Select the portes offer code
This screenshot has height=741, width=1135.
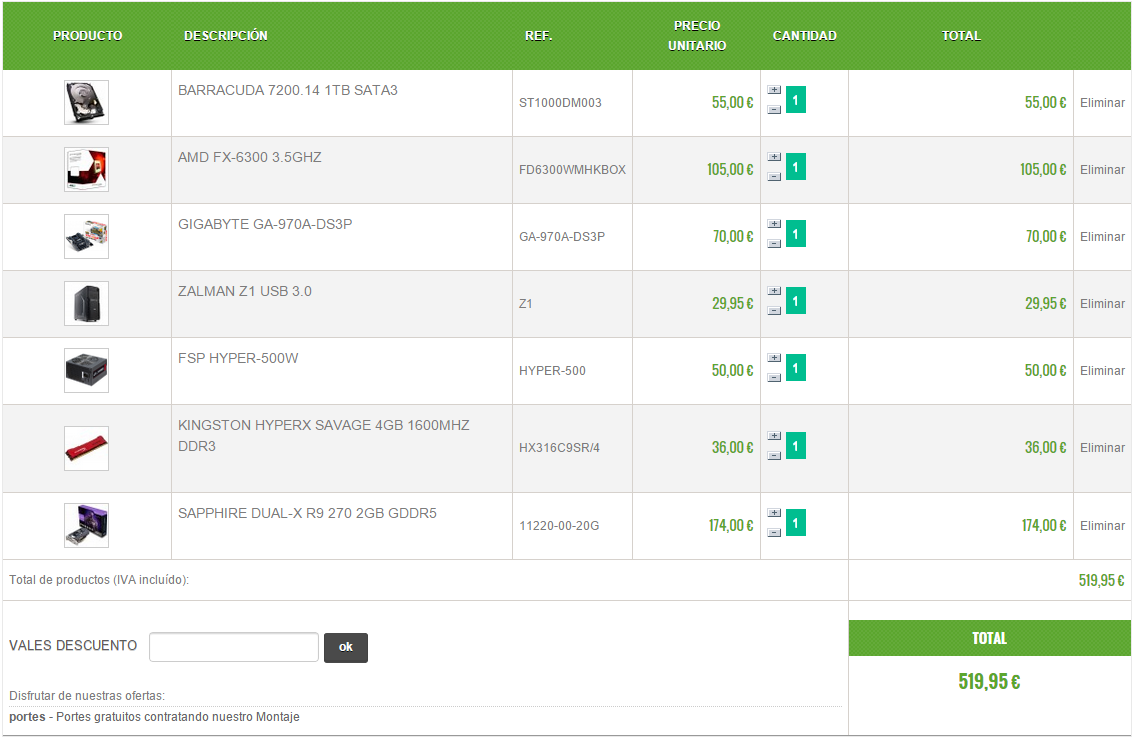point(27,717)
